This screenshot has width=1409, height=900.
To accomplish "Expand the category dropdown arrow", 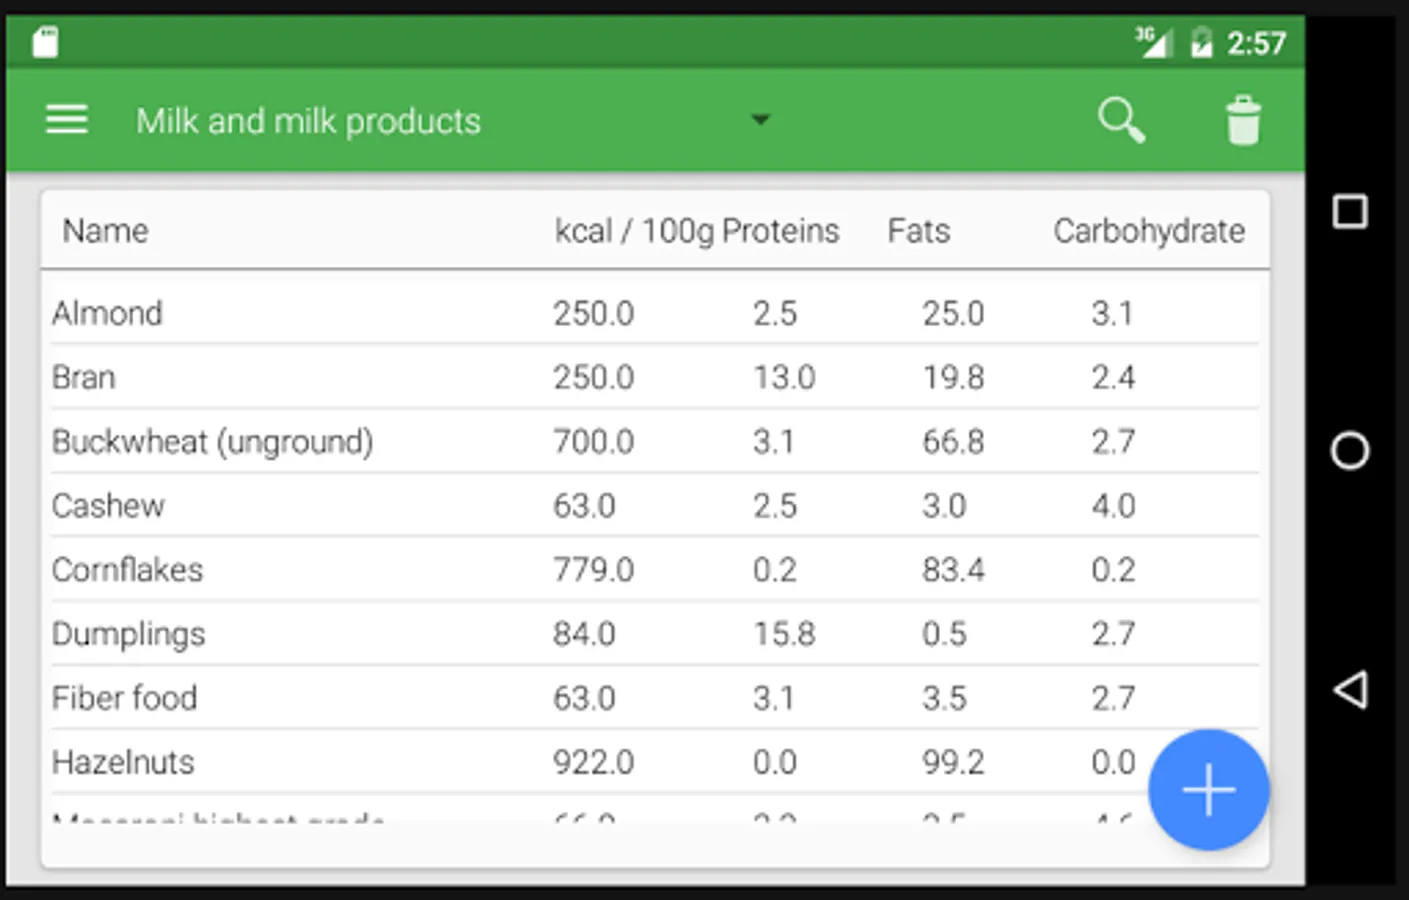I will coord(761,120).
